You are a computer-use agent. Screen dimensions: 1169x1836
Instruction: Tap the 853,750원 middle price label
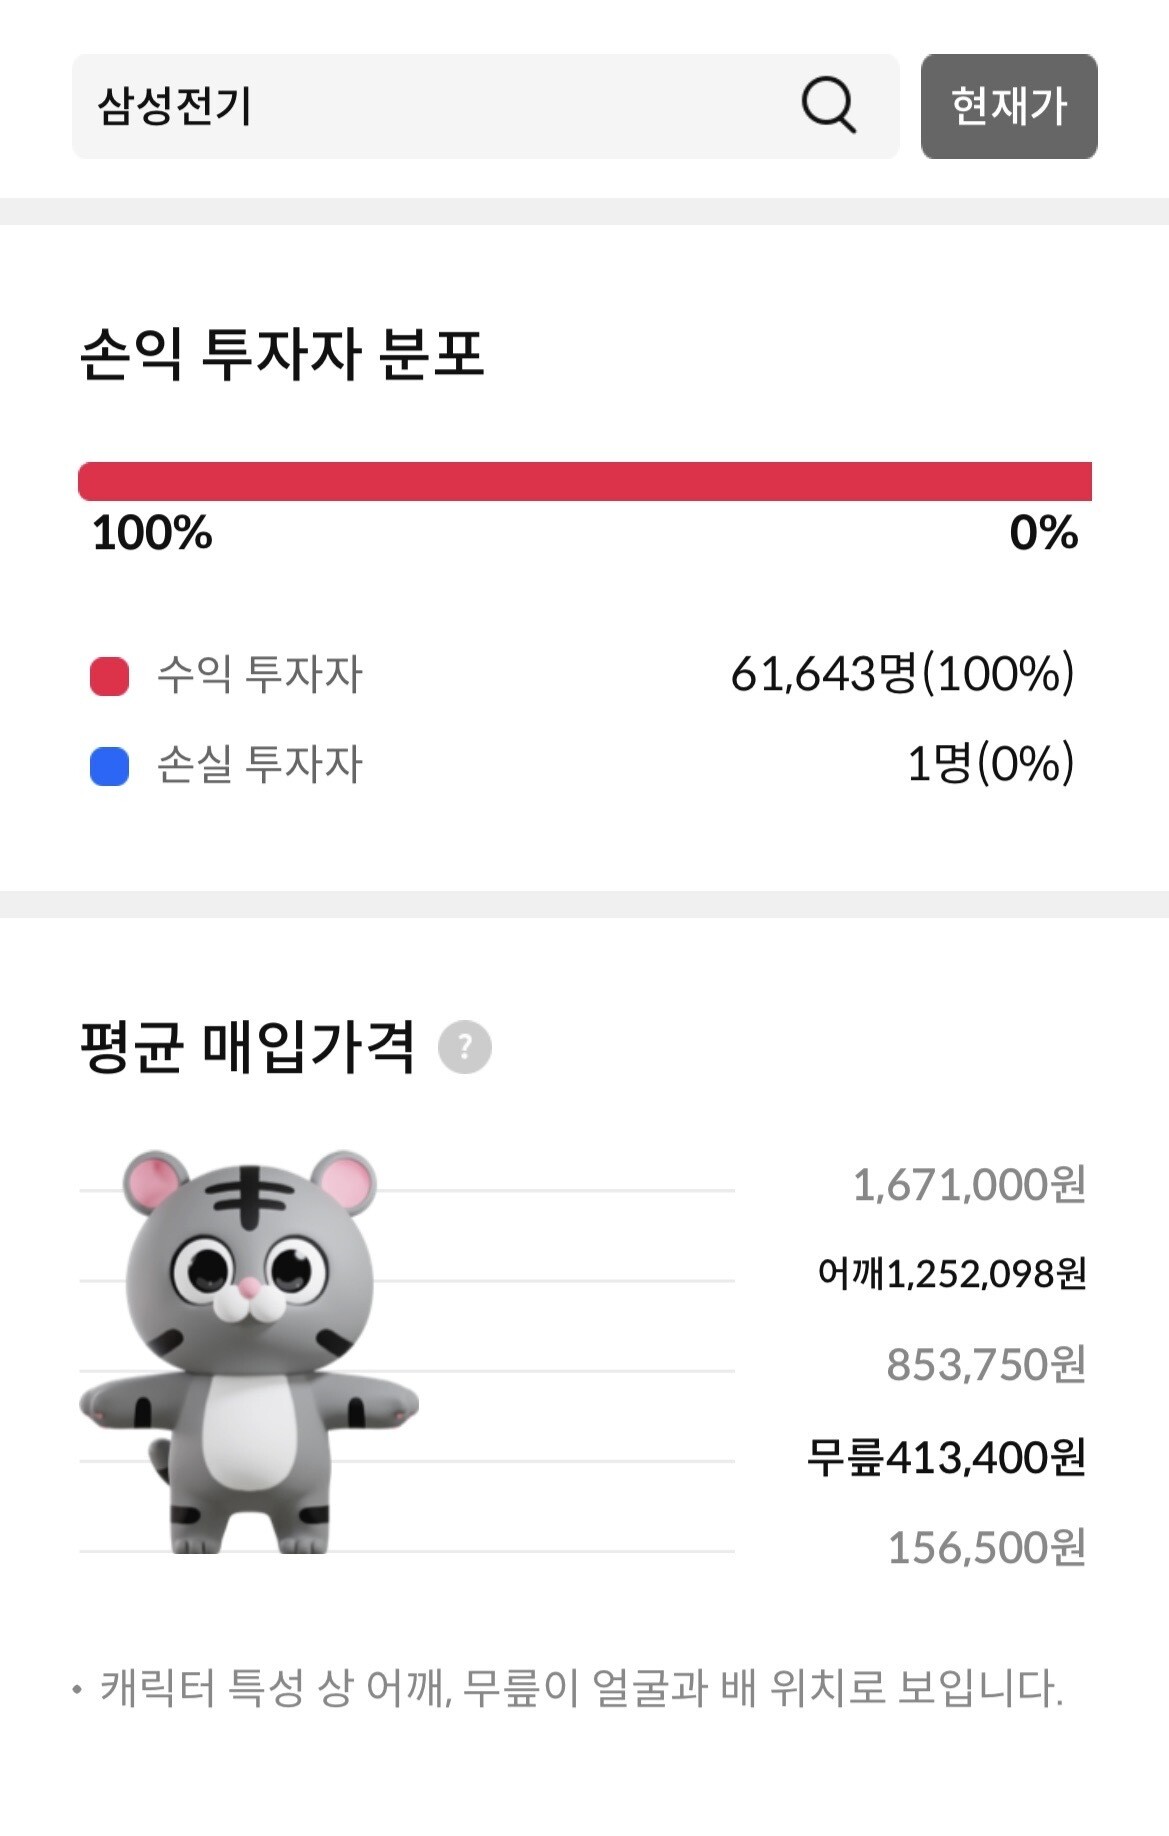pyautogui.click(x=986, y=1364)
